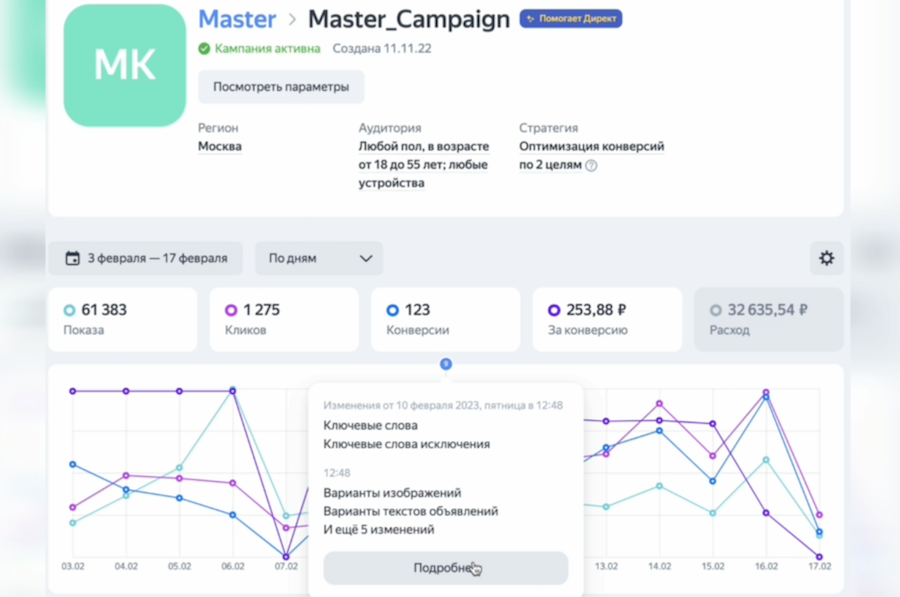Image resolution: width=900 pixels, height=597 pixels.
Task: Toggle the «За конверсию» metric card
Action: coord(606,319)
